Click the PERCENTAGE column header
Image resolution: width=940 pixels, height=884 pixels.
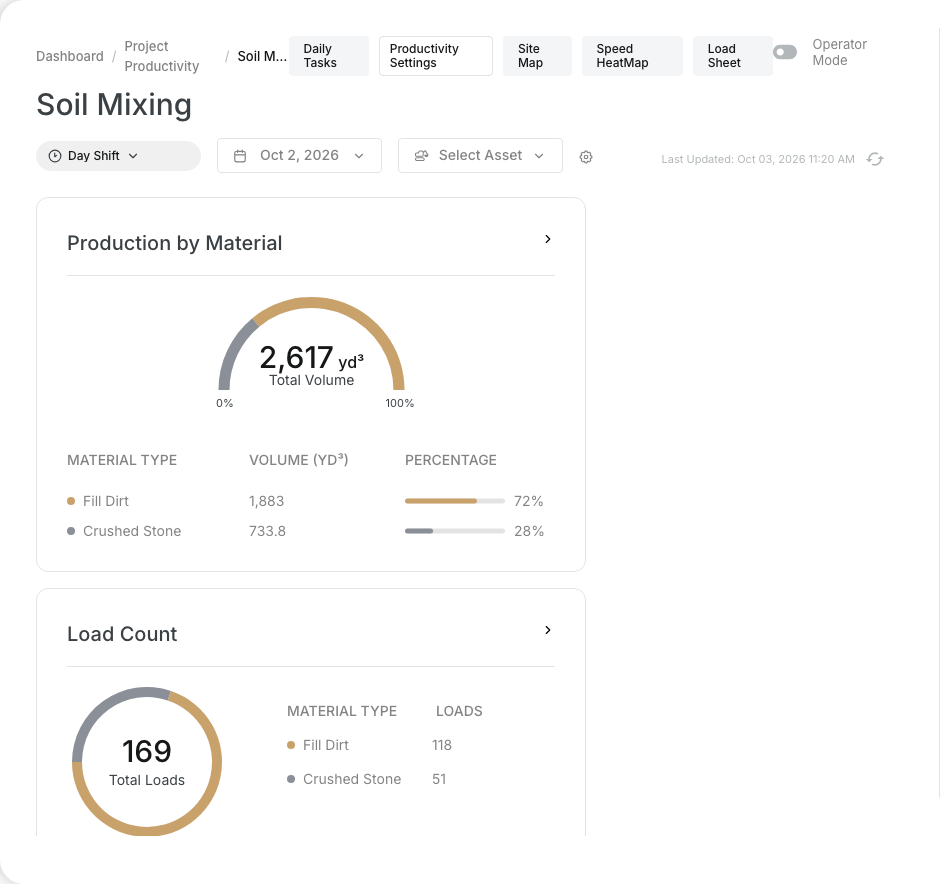(x=451, y=460)
